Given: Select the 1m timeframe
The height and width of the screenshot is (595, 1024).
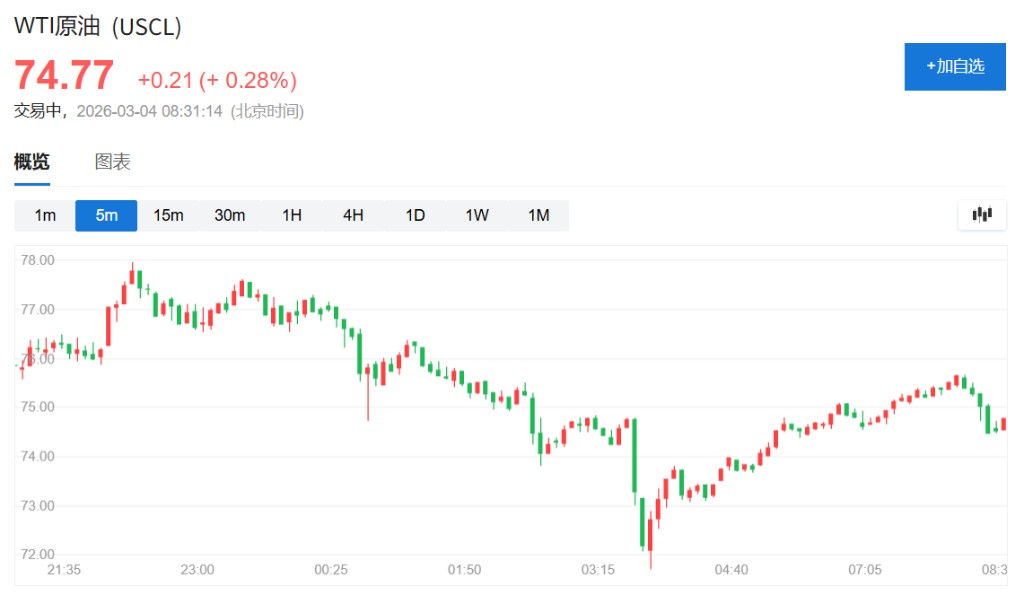Looking at the screenshot, I should coord(45,215).
